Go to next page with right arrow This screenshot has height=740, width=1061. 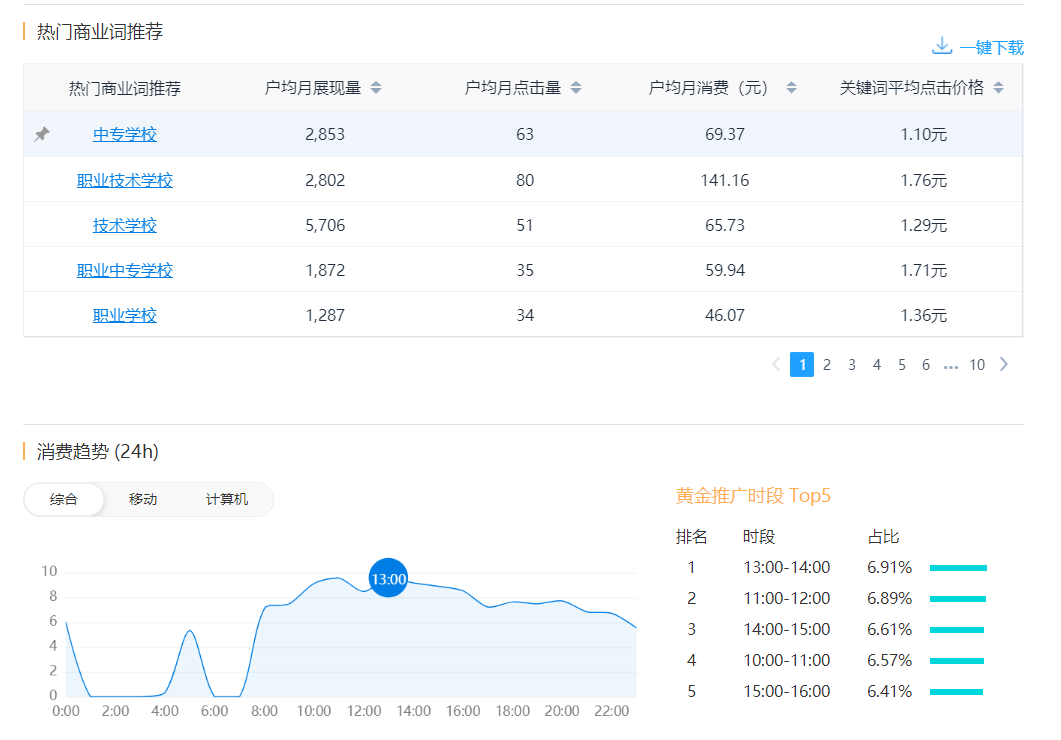(x=1004, y=365)
